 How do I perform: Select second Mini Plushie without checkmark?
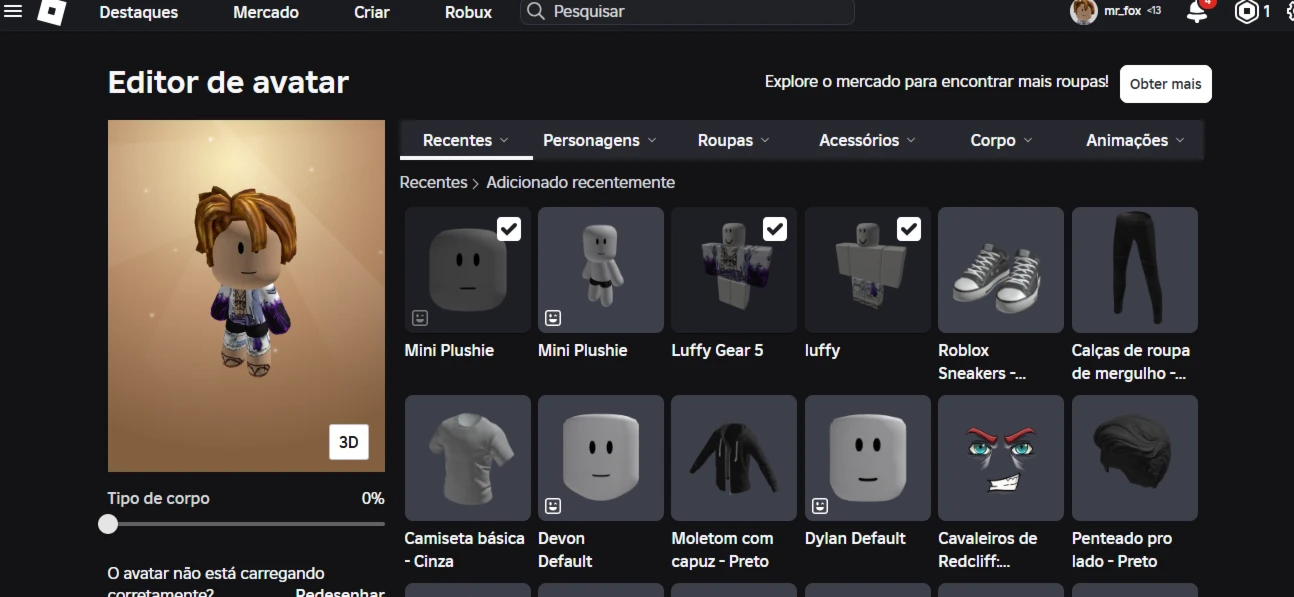pos(601,270)
